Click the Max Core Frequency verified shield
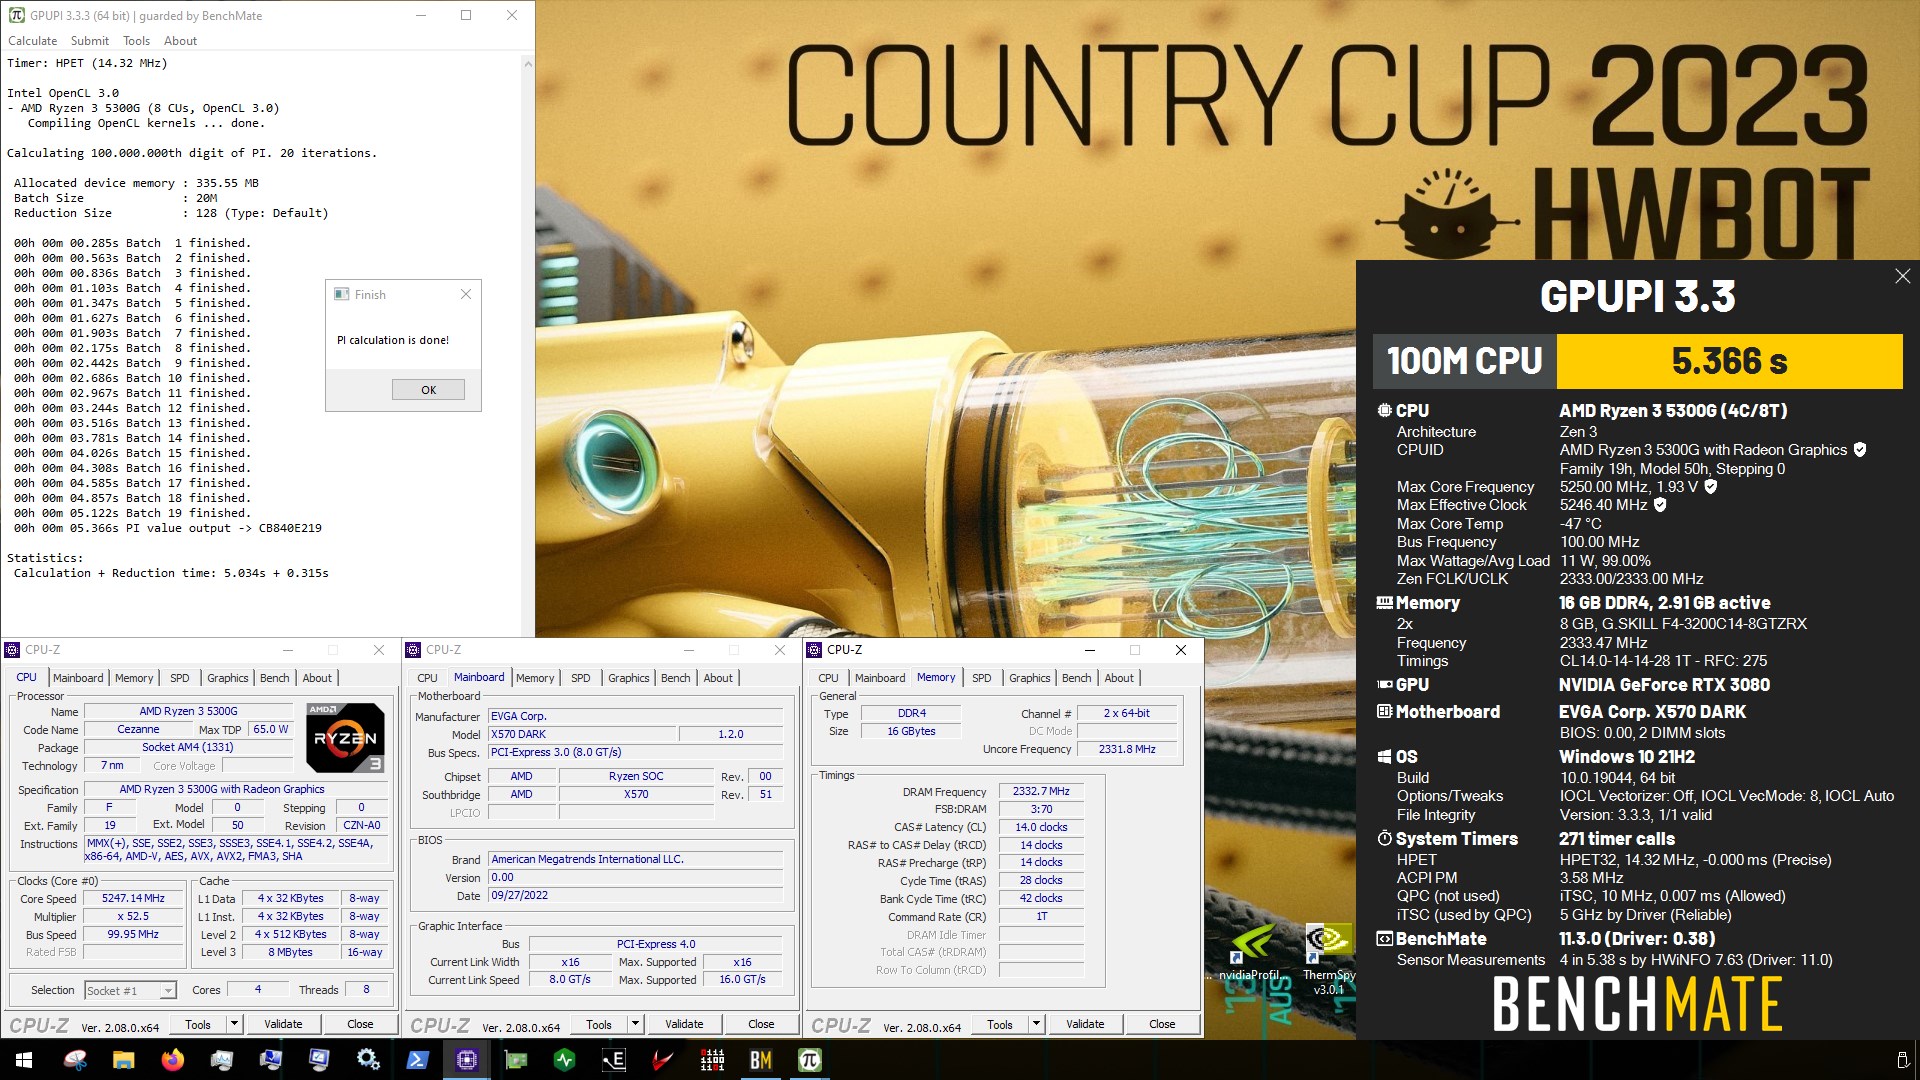 point(1711,487)
